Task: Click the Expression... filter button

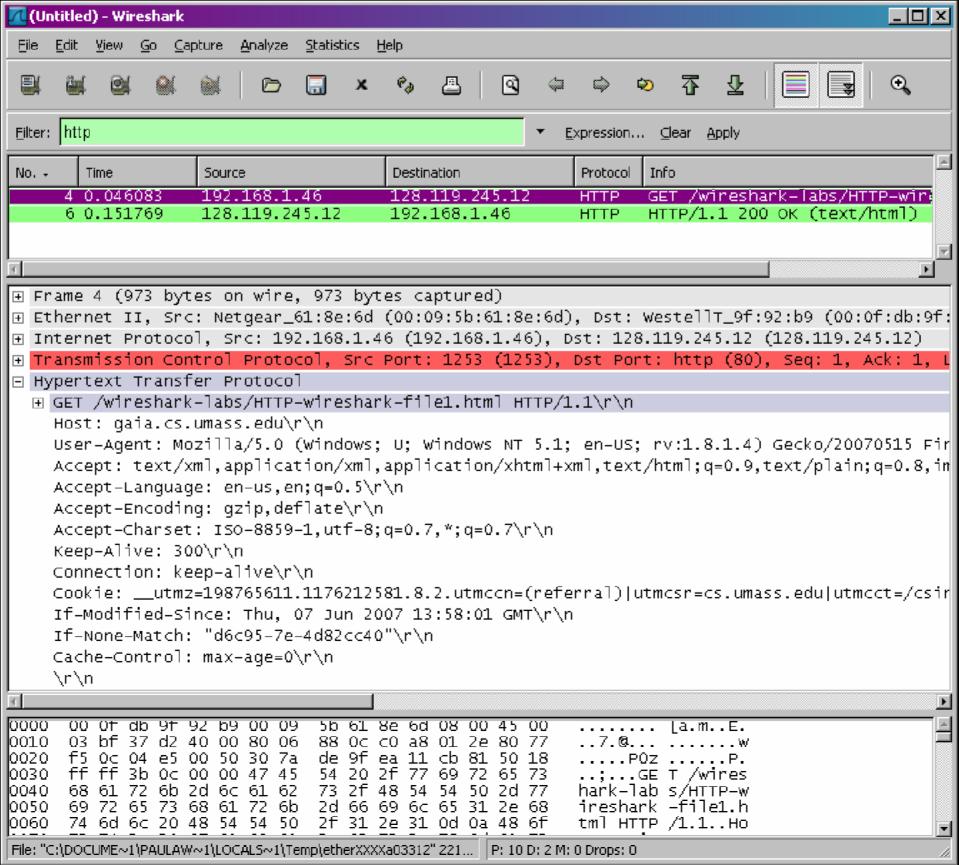Action: (604, 133)
